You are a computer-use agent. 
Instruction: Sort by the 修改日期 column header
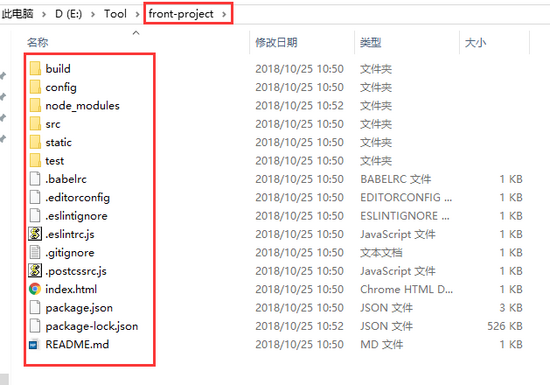coord(276,42)
